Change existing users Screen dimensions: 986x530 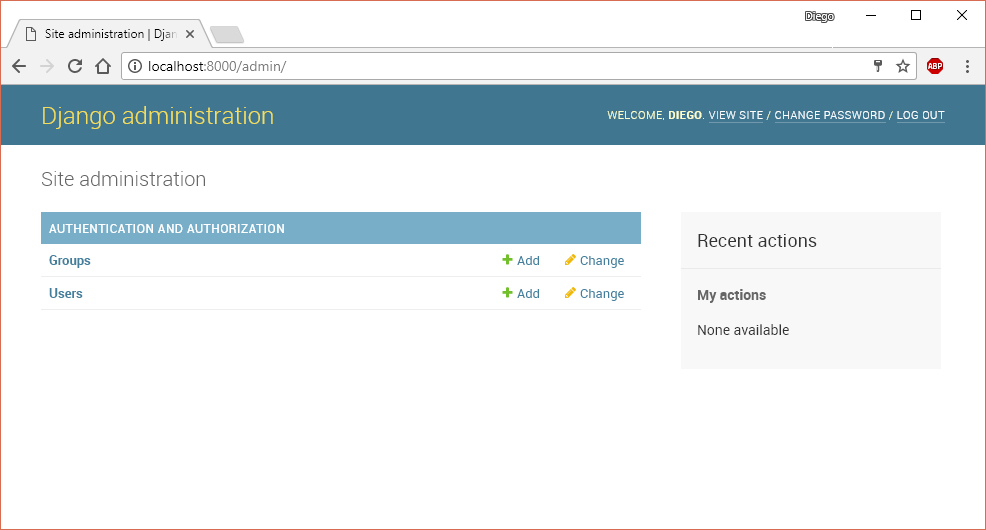[x=594, y=294]
